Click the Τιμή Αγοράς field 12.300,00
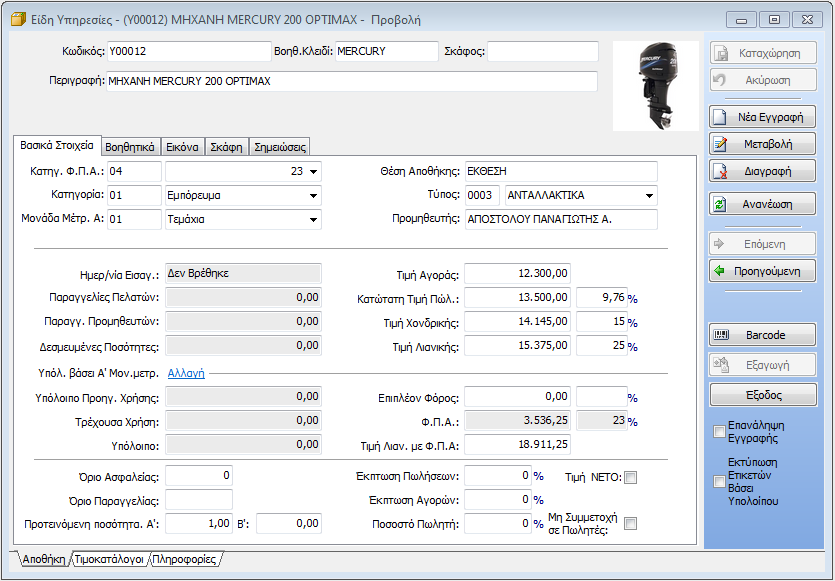 [517, 274]
